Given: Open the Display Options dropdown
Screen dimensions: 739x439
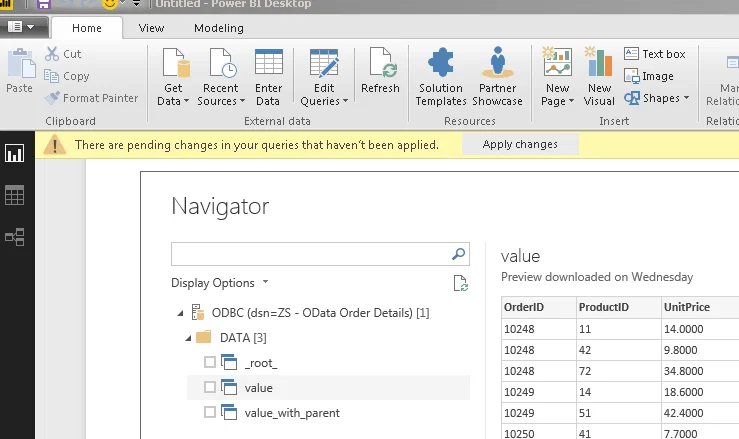Looking at the screenshot, I should pos(220,283).
